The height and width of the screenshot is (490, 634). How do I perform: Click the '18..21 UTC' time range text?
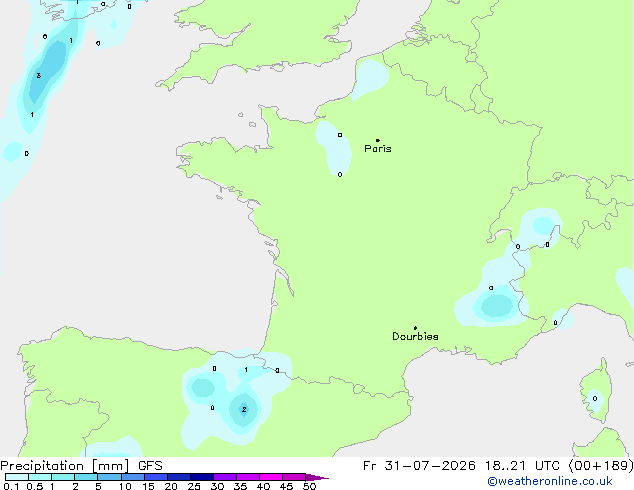coord(523,466)
